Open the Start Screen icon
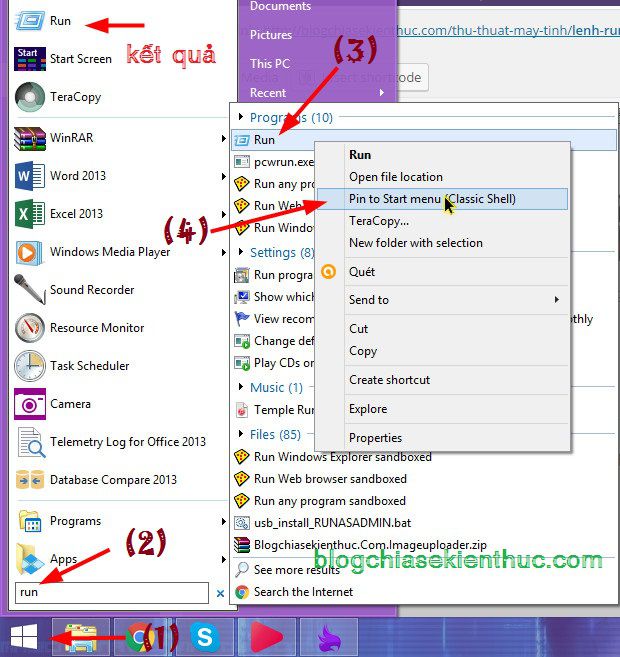 (x=30, y=59)
